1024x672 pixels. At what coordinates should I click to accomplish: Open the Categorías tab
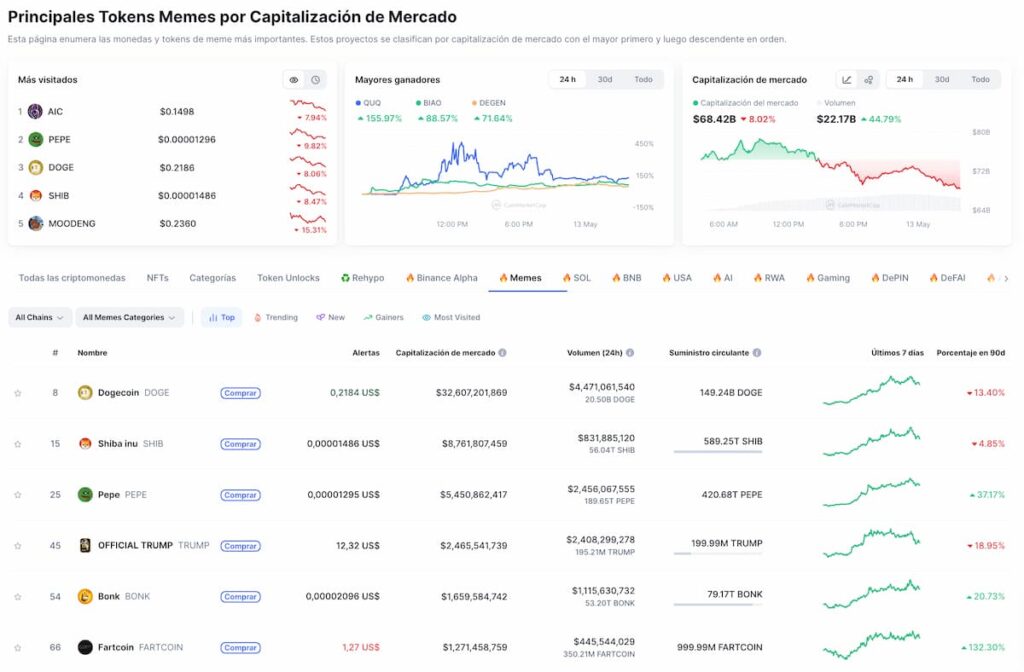pyautogui.click(x=212, y=278)
